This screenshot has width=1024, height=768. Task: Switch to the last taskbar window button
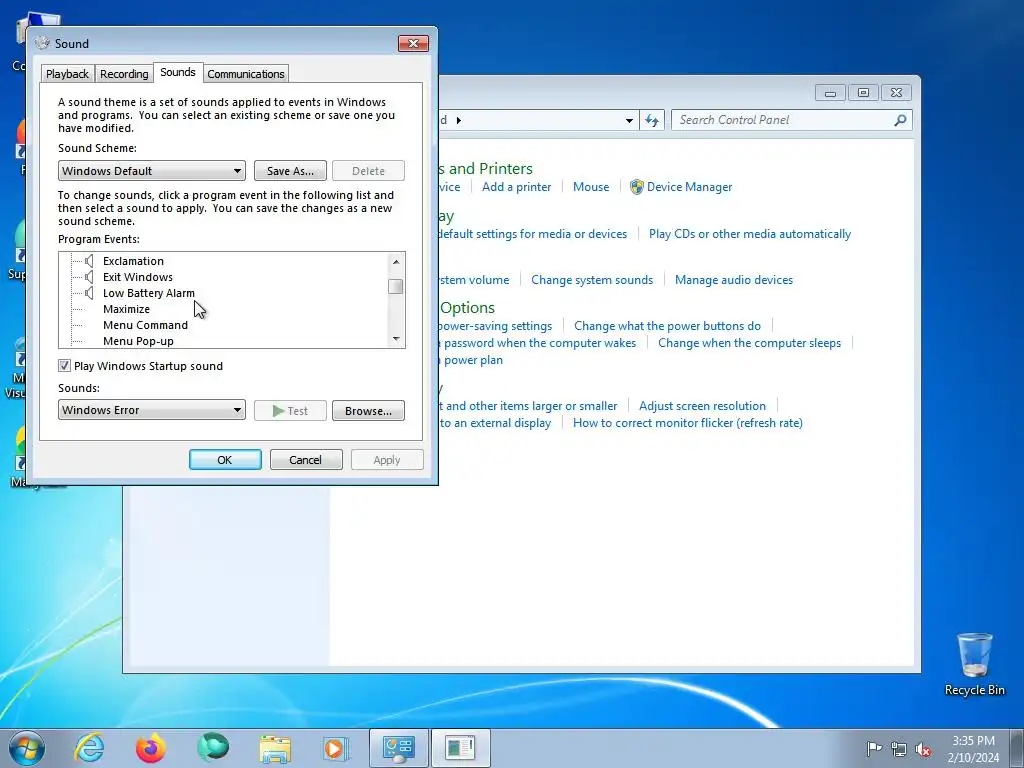[x=460, y=748]
